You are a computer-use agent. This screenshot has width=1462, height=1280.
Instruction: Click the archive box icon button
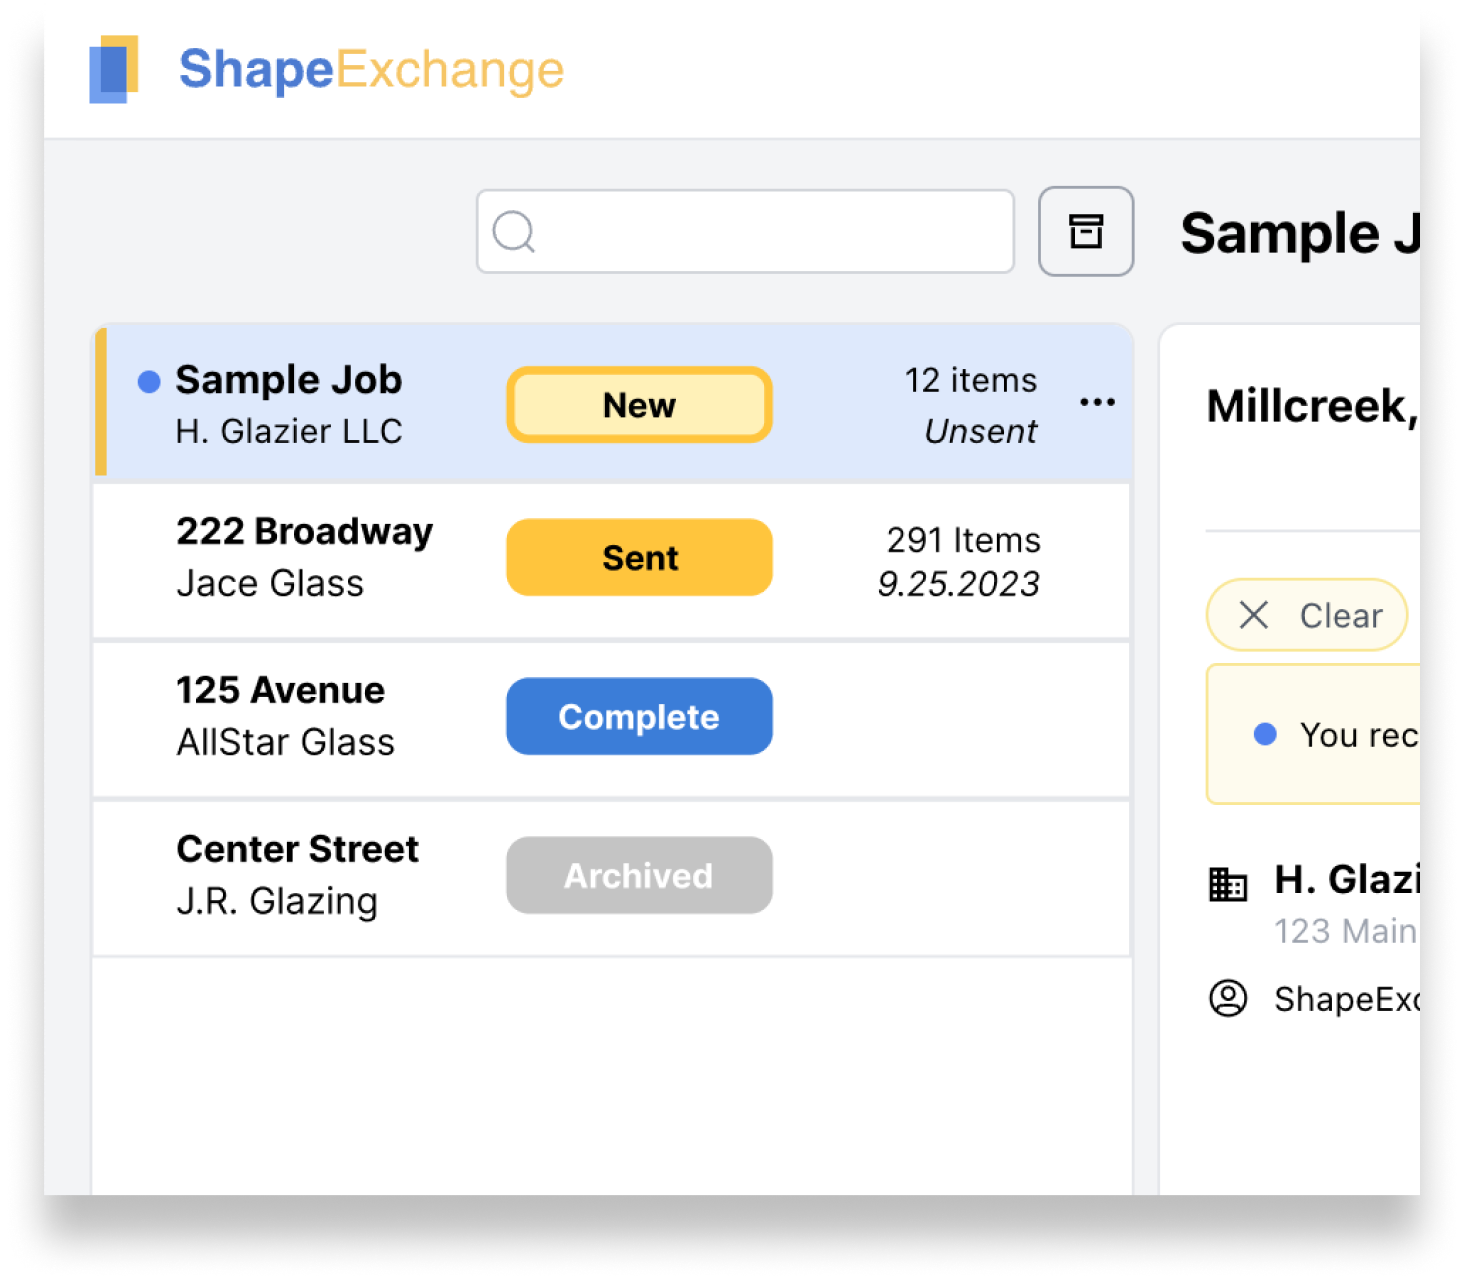1085,231
